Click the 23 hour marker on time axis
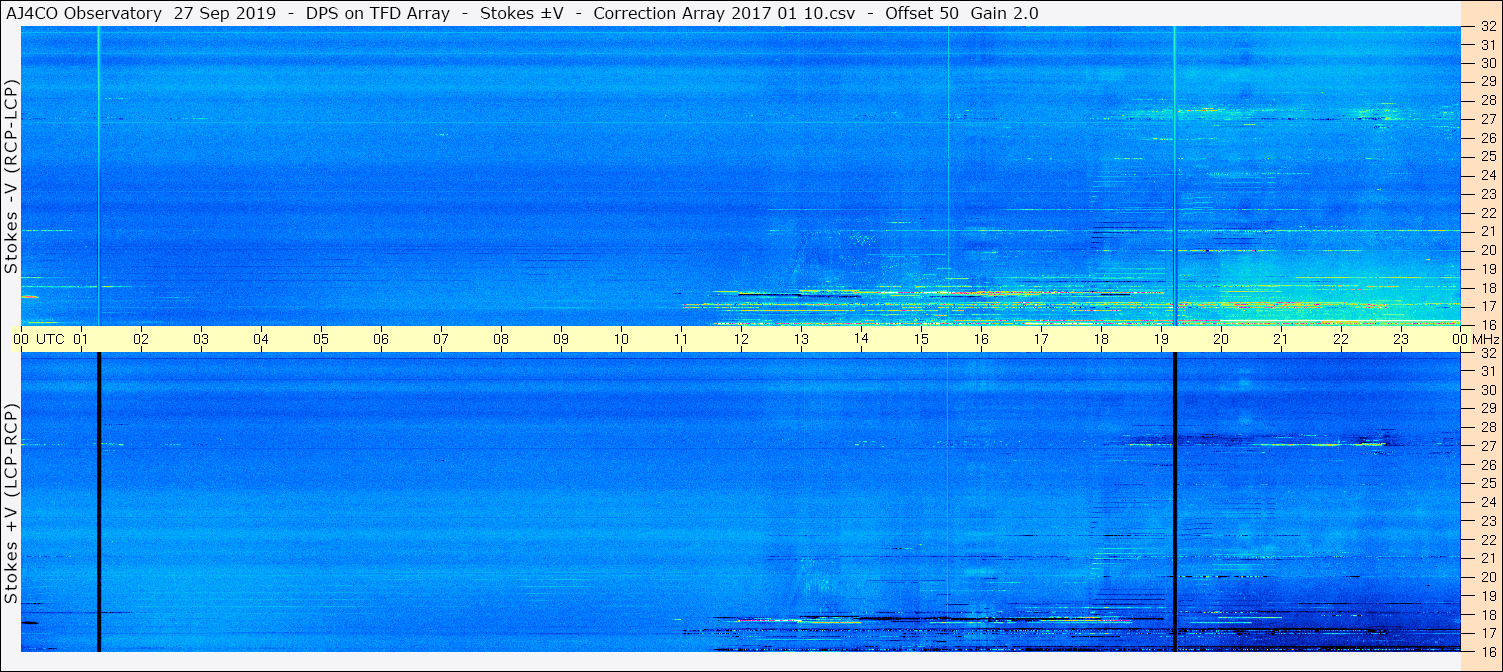The width and height of the screenshot is (1503, 672). click(x=1401, y=339)
